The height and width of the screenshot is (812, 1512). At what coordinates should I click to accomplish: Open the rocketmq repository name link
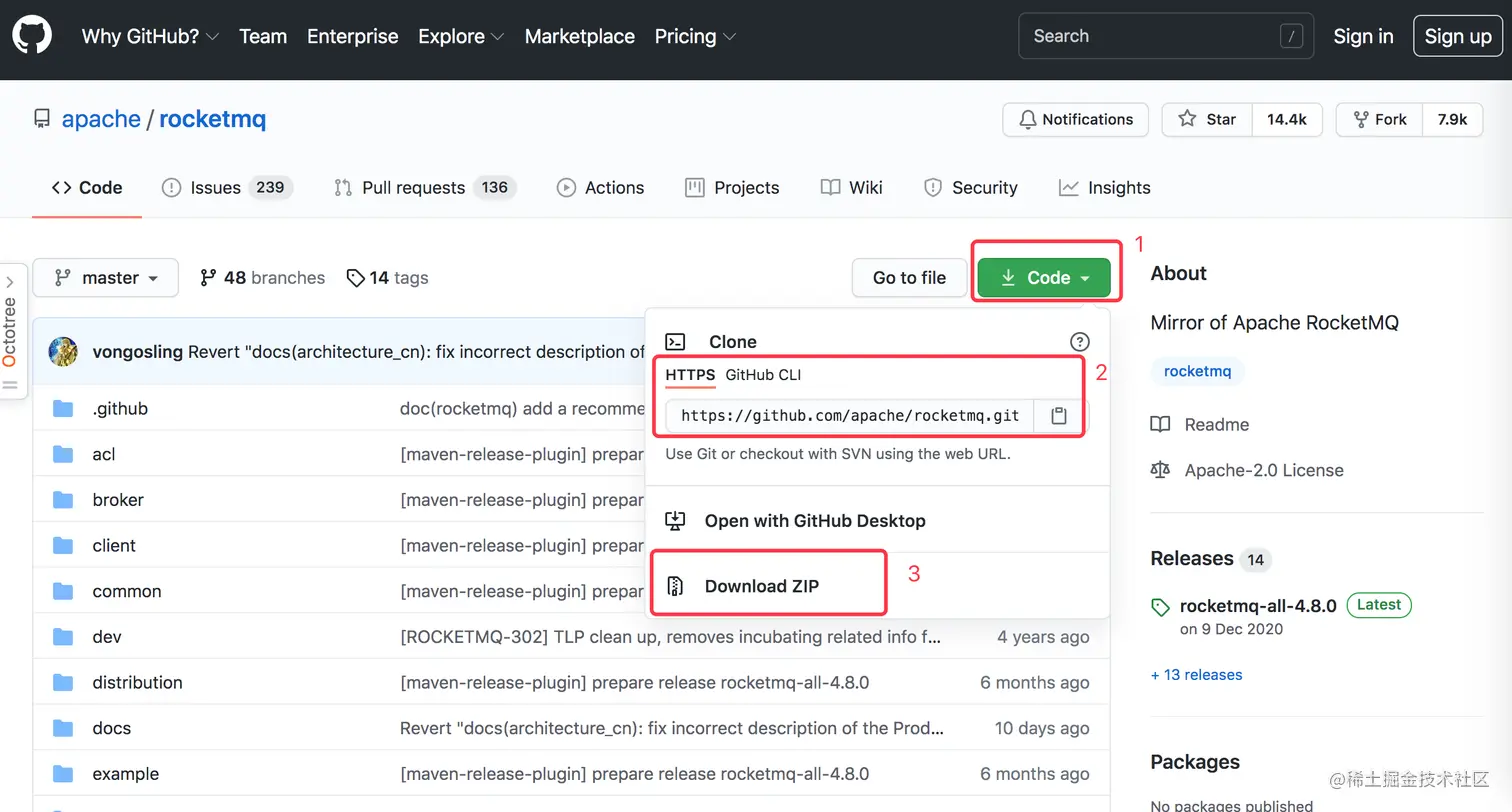click(213, 119)
